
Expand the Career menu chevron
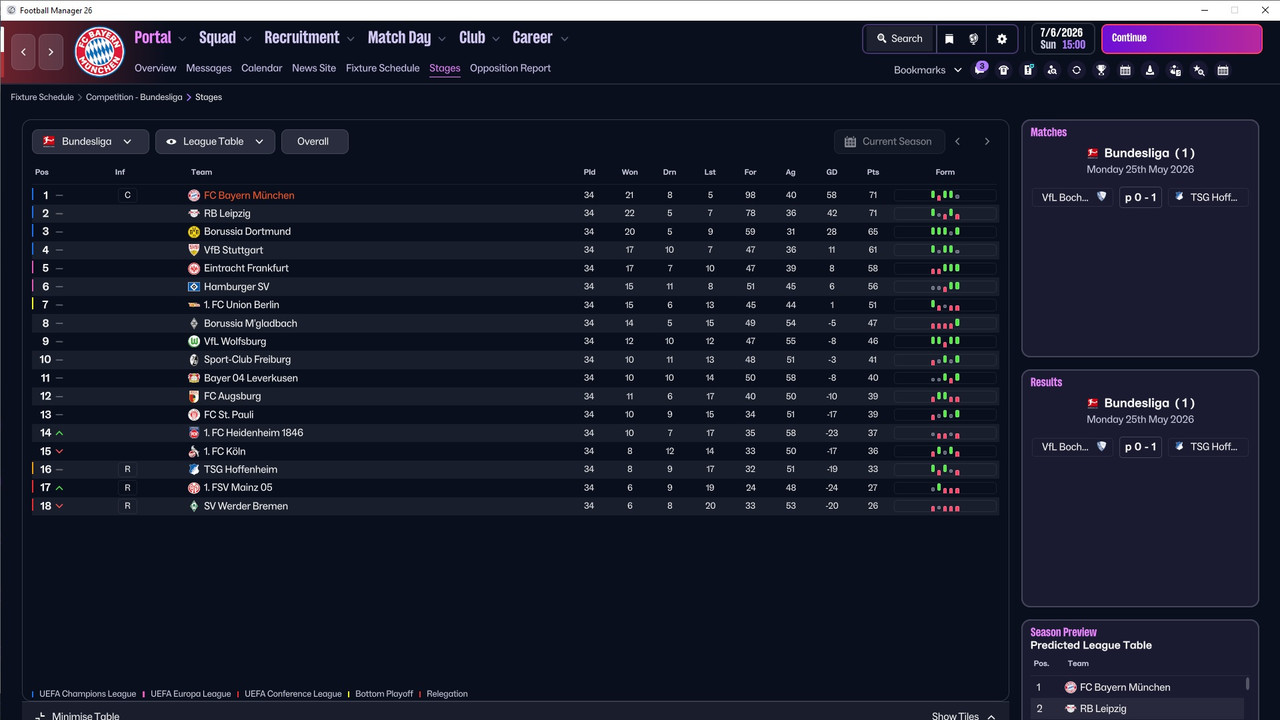pos(564,39)
